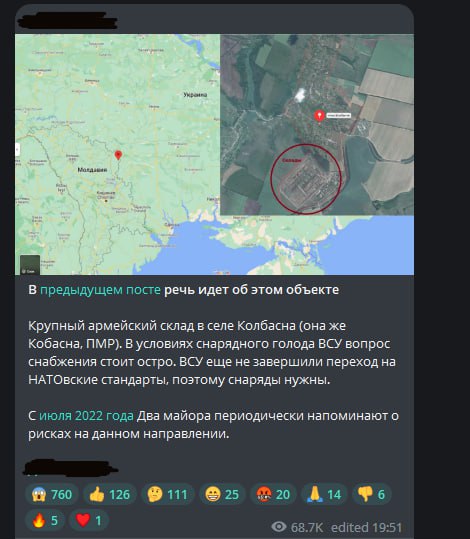The height and width of the screenshot is (539, 470).
Task: Choose the praying hands reaction
Action: pyautogui.click(x=324, y=494)
